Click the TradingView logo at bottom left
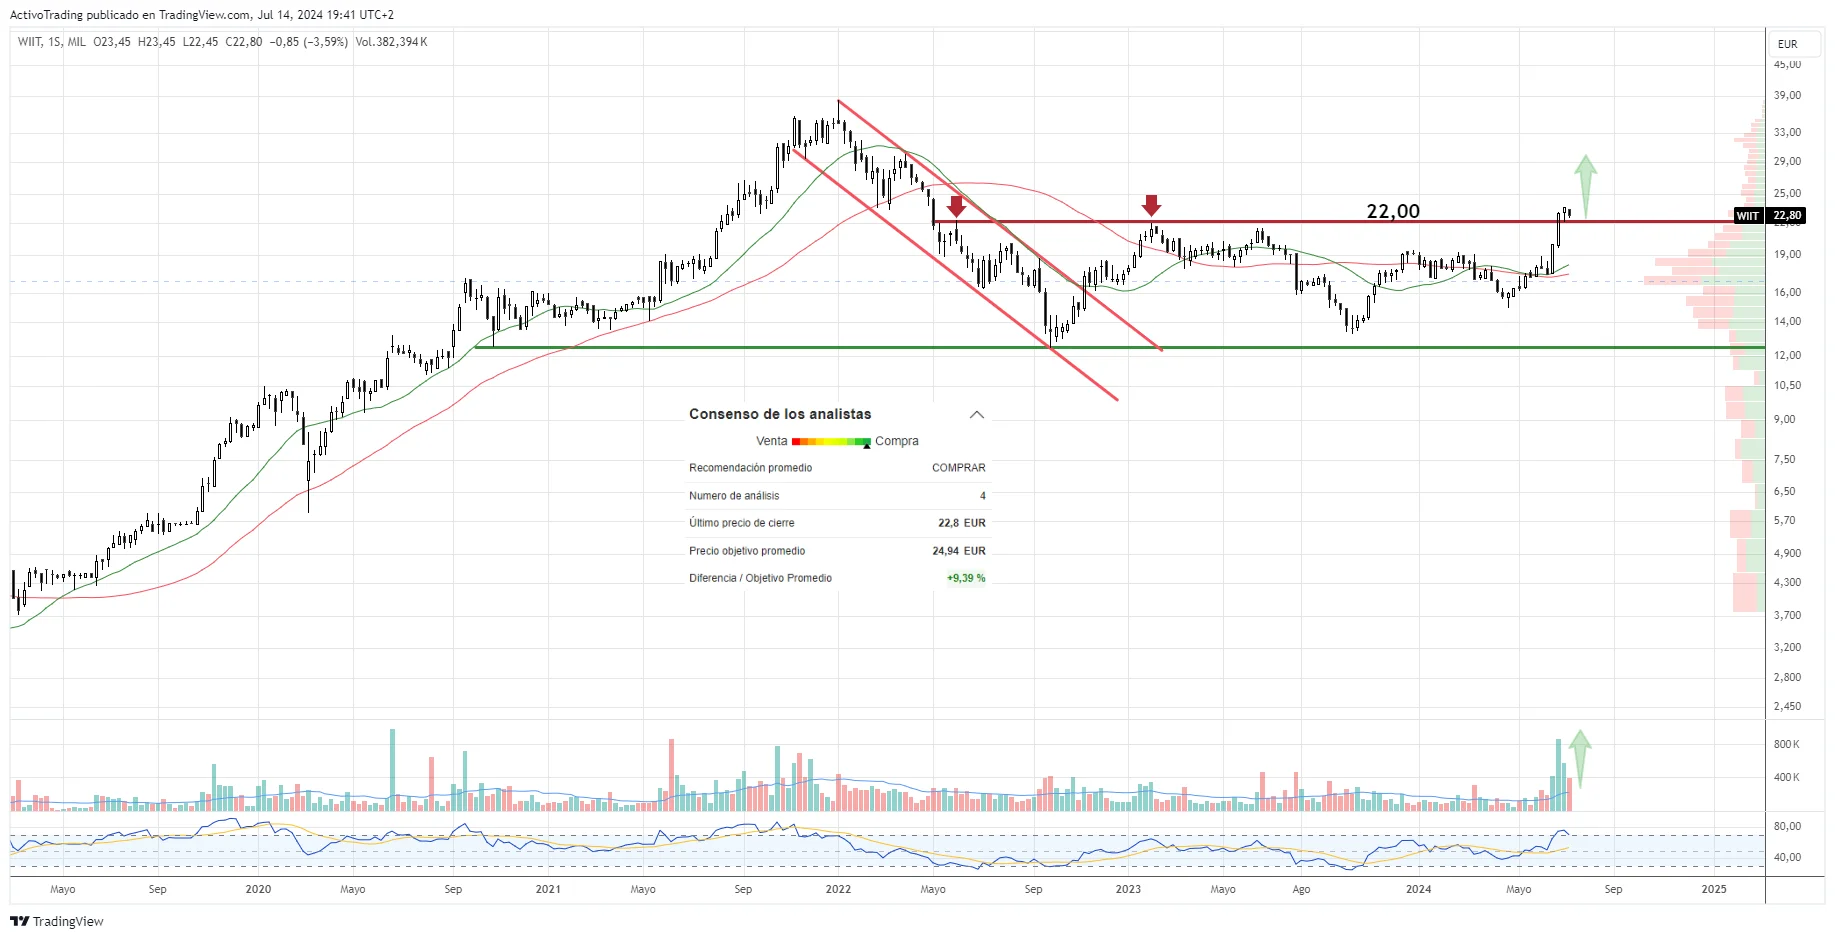 click(x=52, y=922)
